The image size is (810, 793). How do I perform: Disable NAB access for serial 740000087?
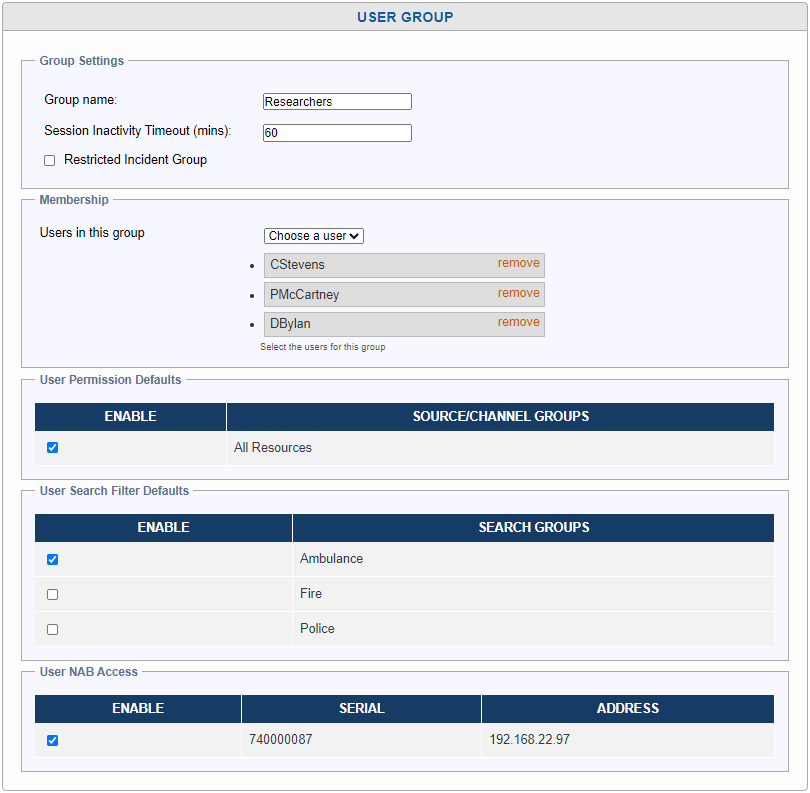53,740
